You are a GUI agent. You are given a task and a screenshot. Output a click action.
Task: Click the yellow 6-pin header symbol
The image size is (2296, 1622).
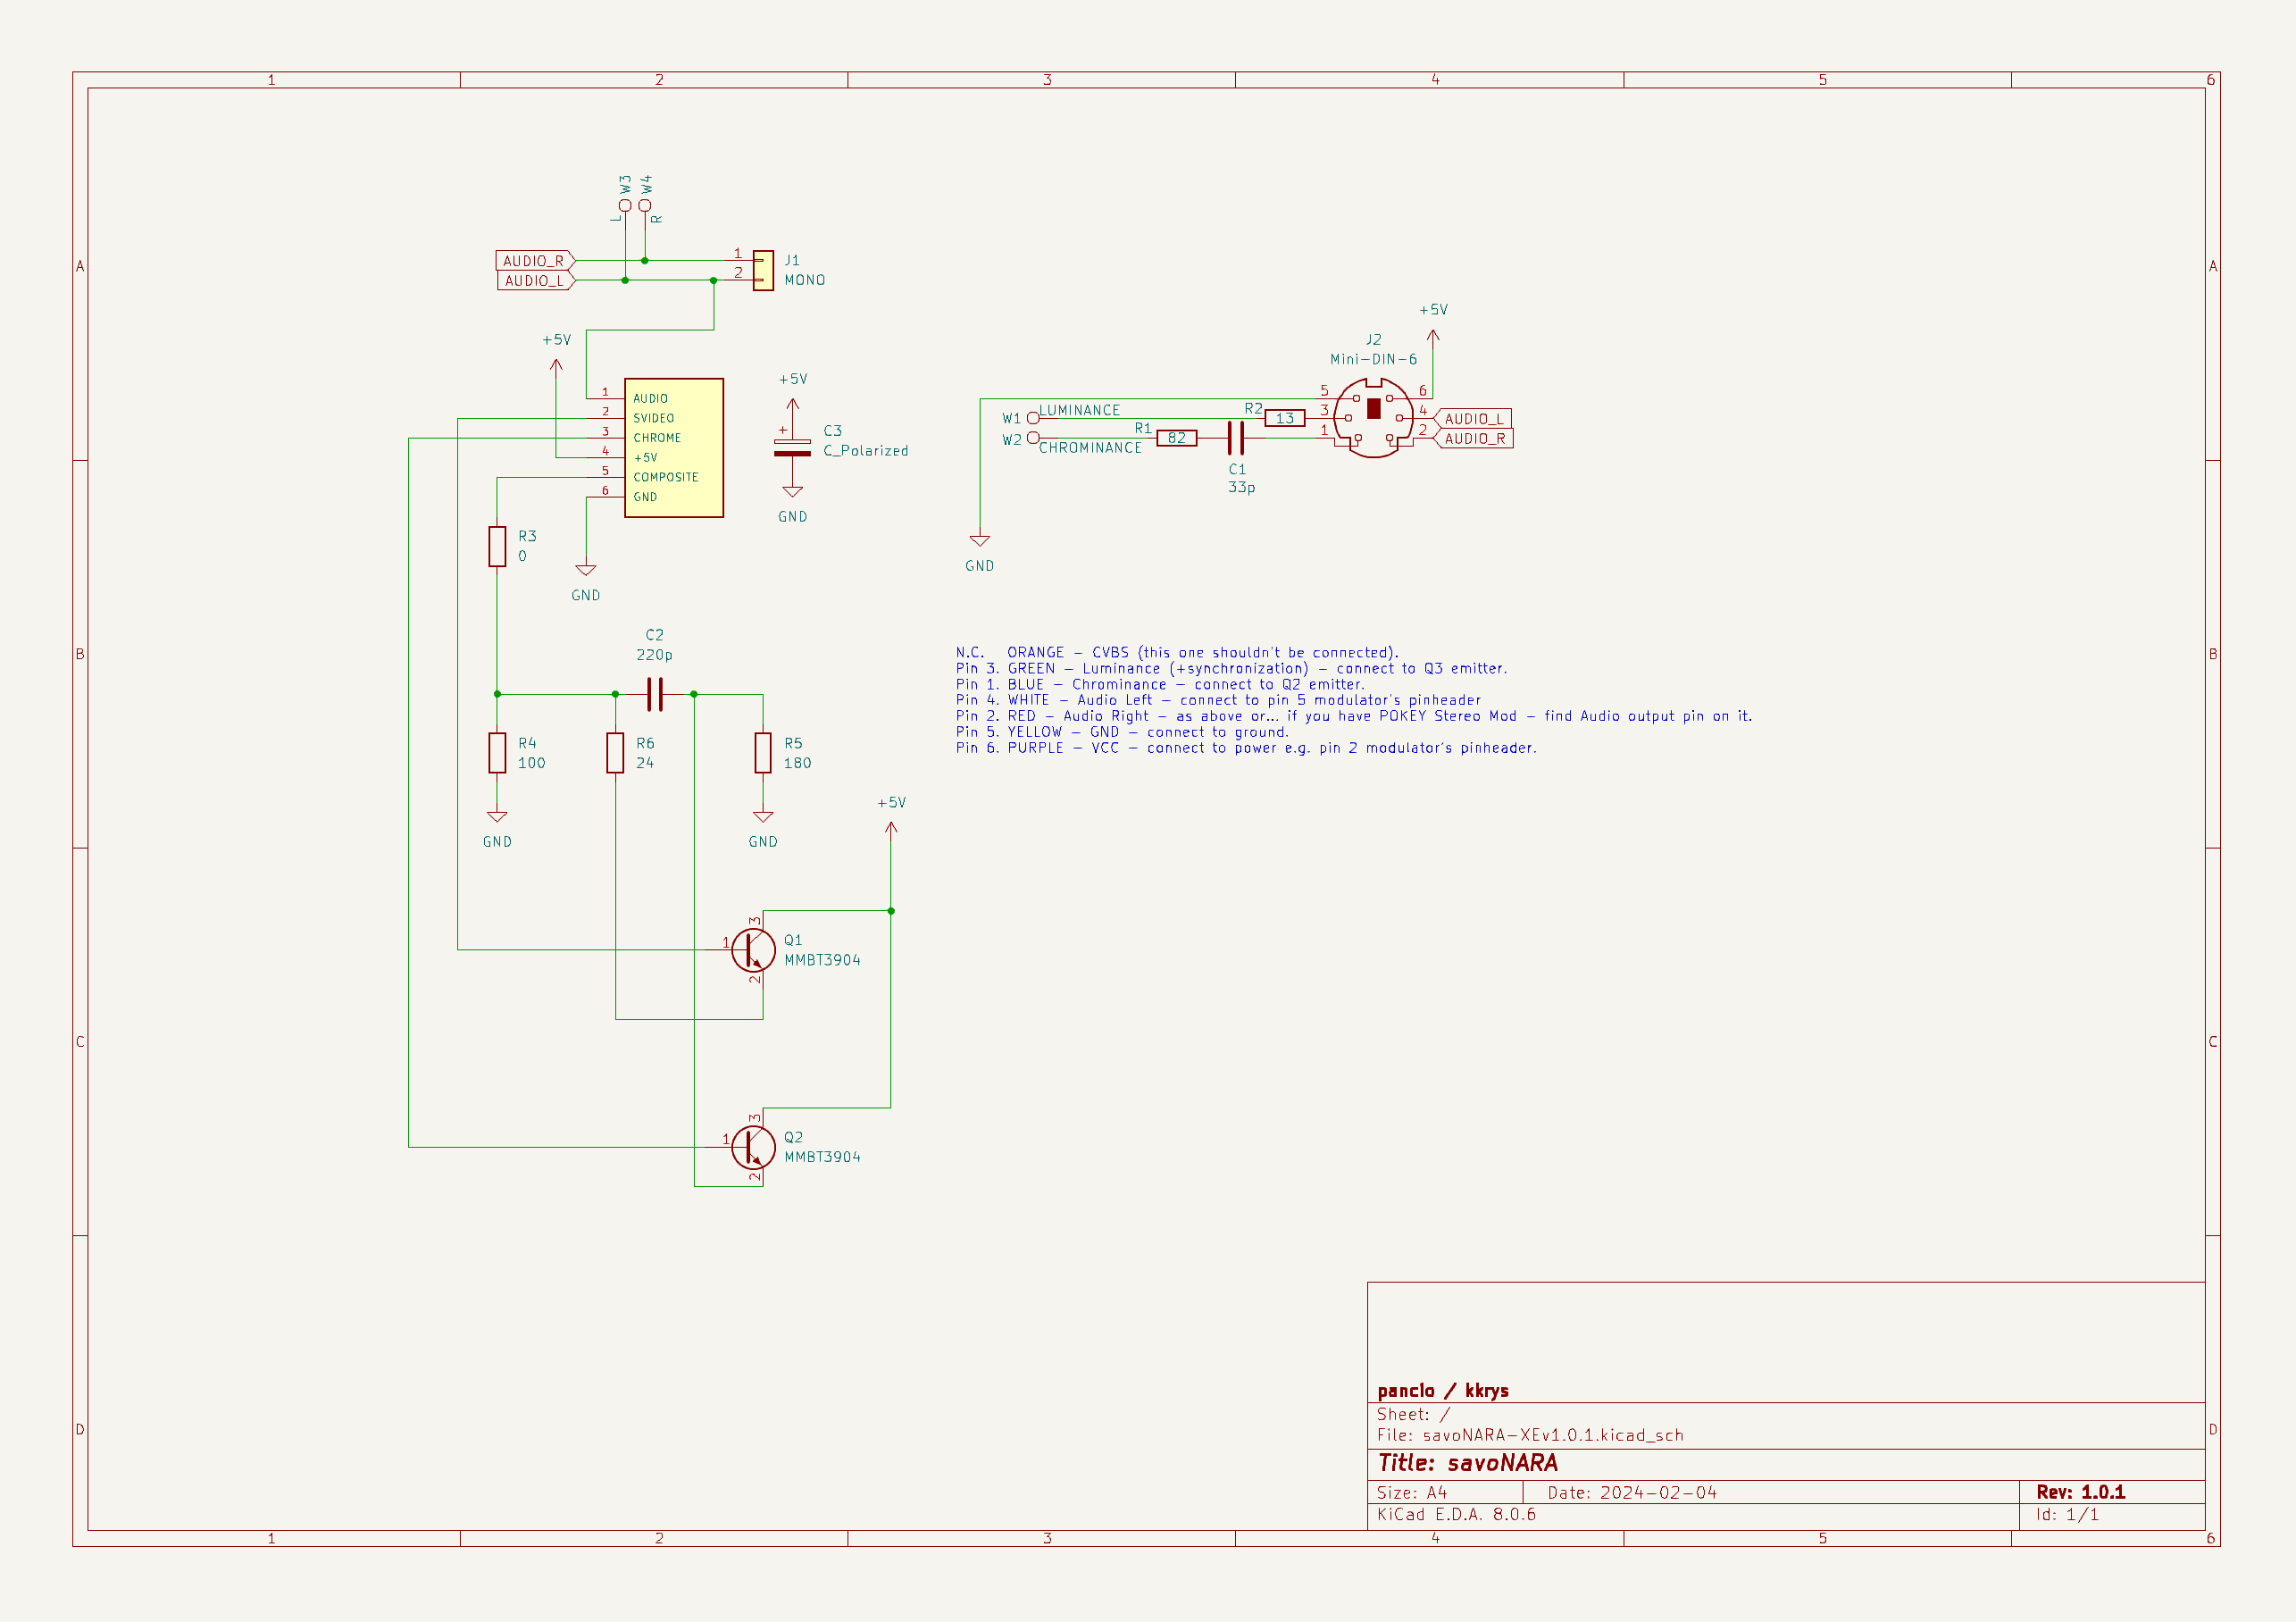click(674, 447)
